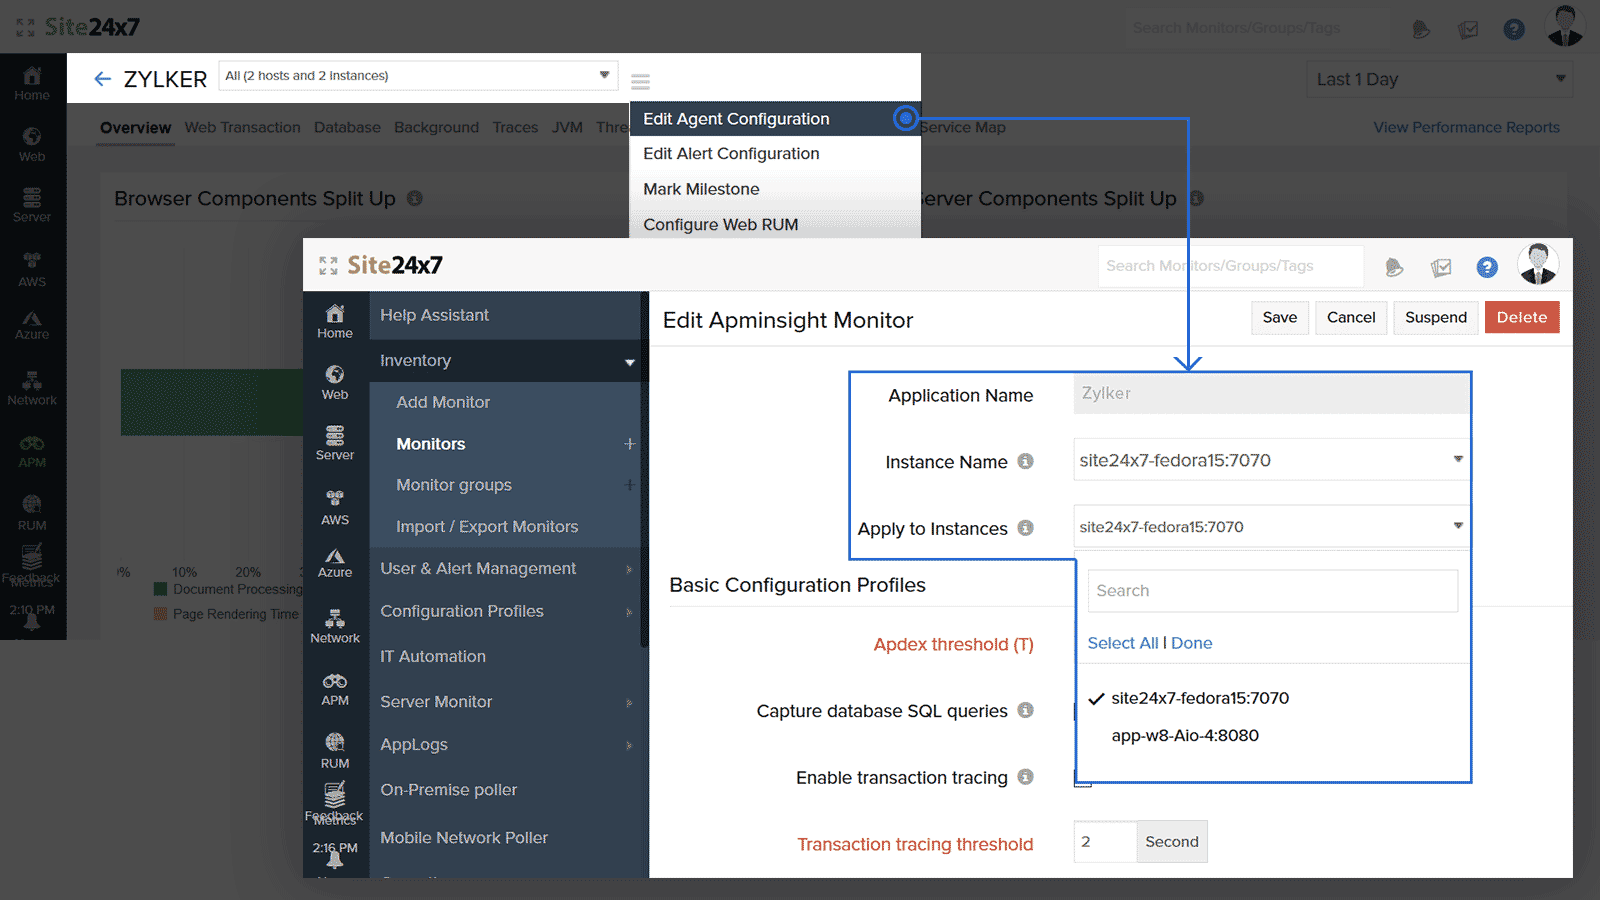Screen dimensions: 1600x900
Task: Show info for Instance Name field
Action: [x=1025, y=461]
